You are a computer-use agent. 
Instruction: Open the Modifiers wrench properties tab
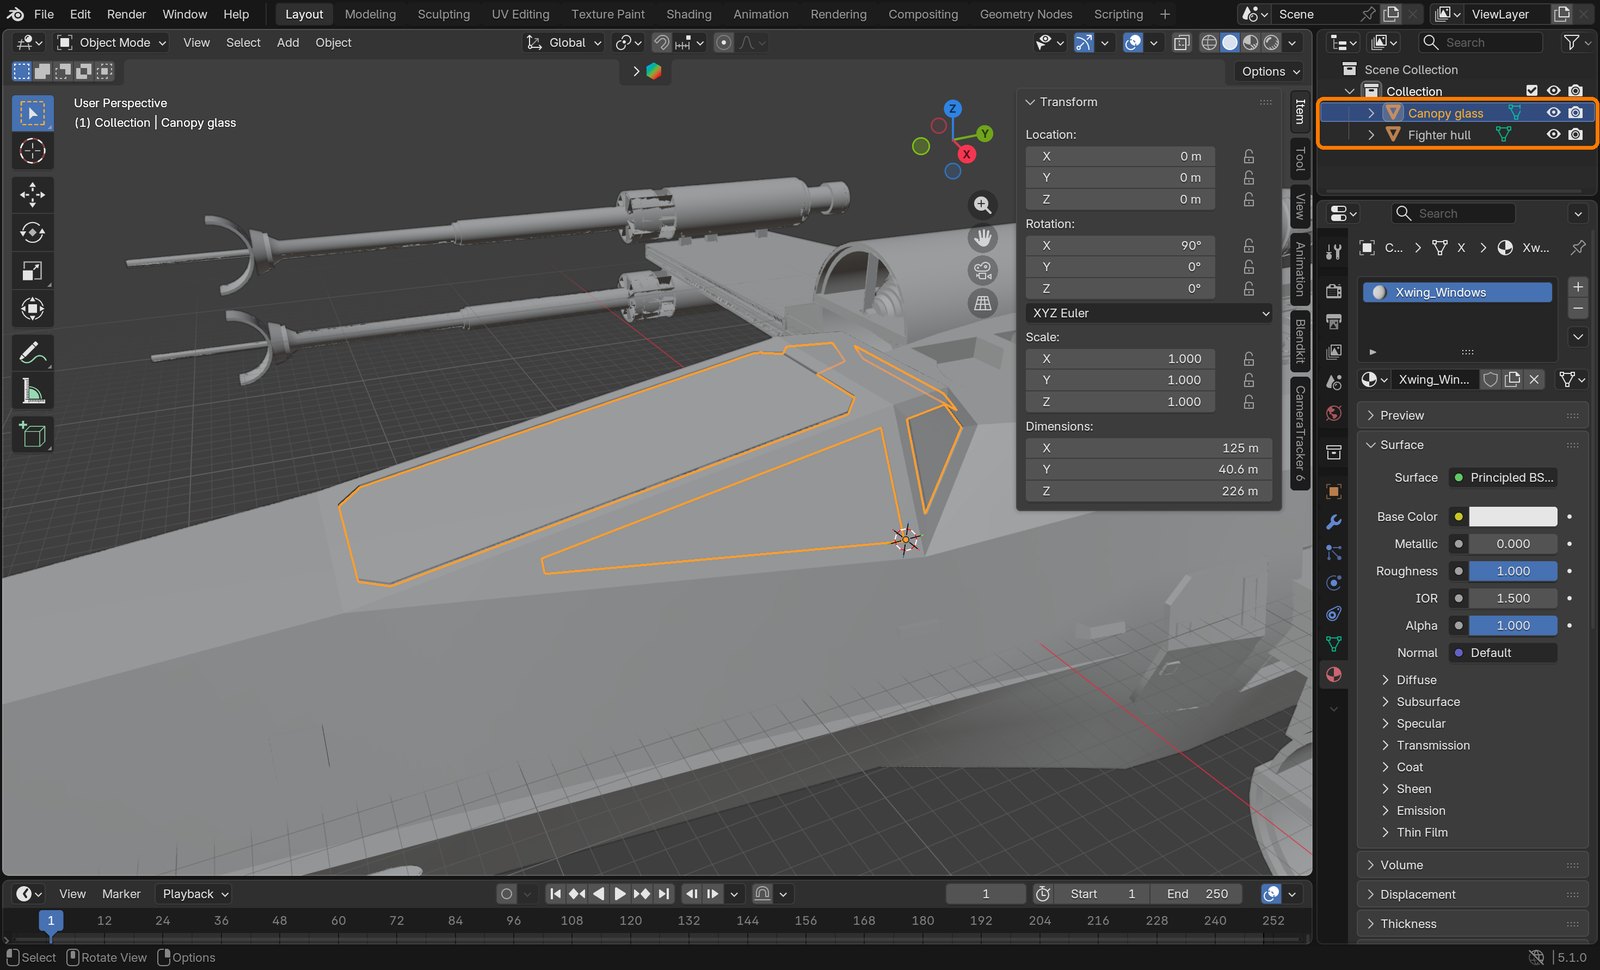click(x=1333, y=522)
